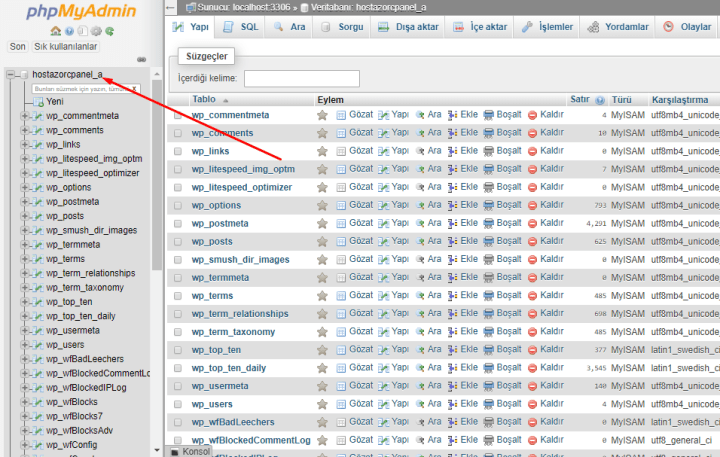Expand wp_links in the sidebar tree
Viewport: 720px width, 457px height.
[x=24, y=145]
